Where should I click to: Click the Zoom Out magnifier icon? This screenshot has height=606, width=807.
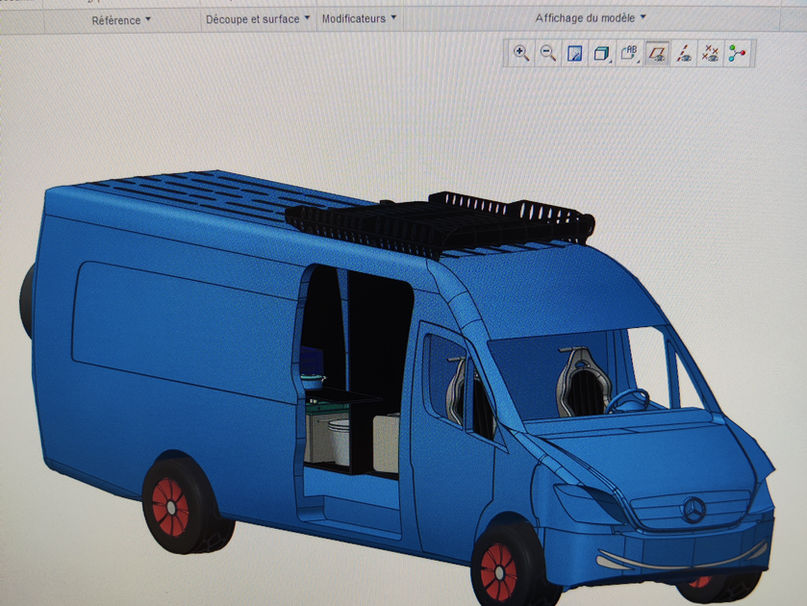point(548,53)
